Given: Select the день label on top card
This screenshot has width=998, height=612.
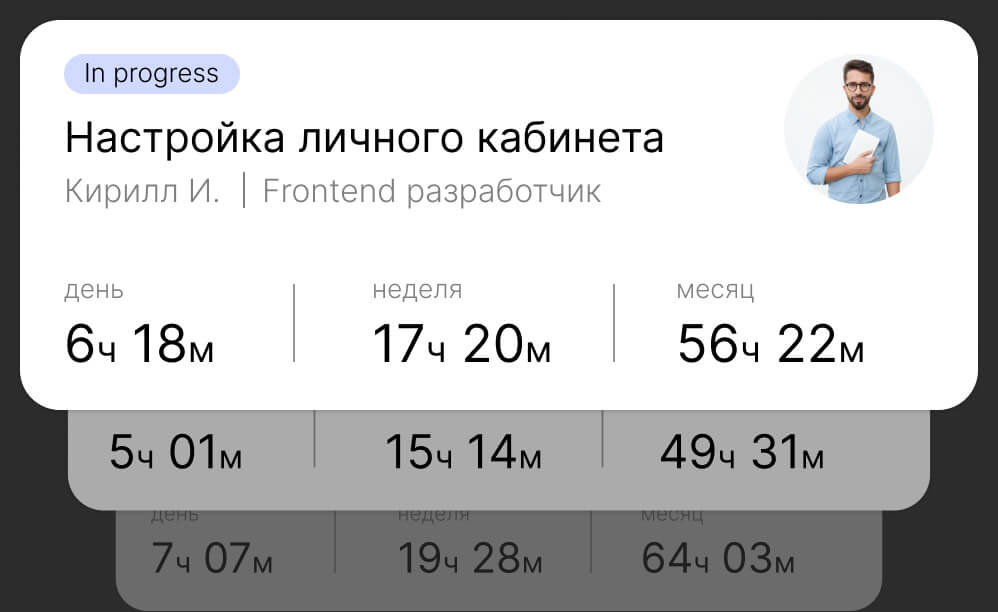Looking at the screenshot, I should [x=94, y=290].
